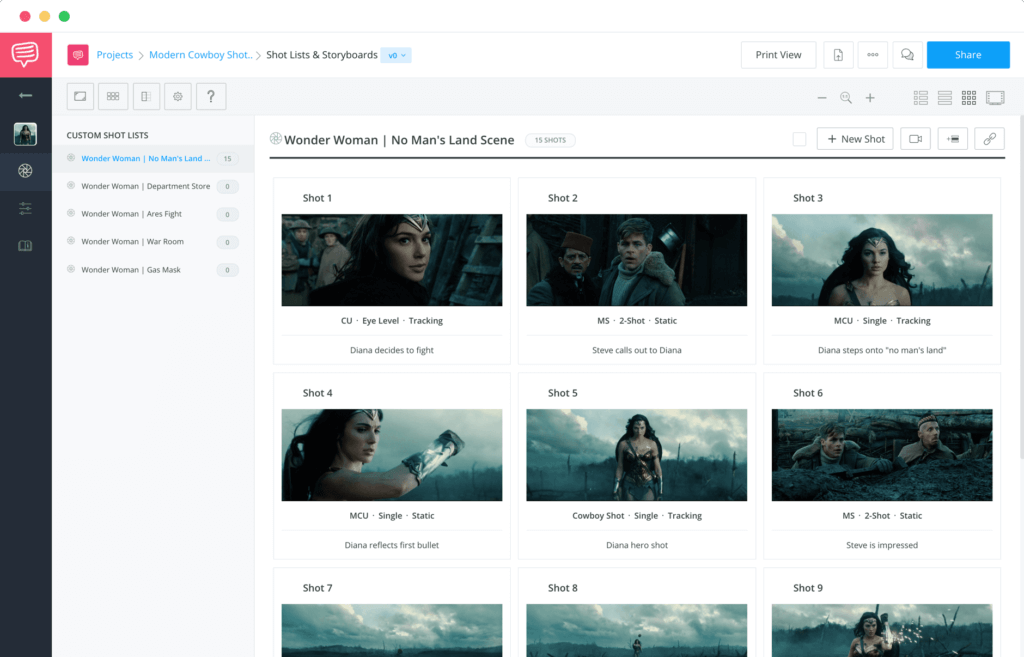Open the column view icon
This screenshot has width=1024, height=657.
pyautogui.click(x=145, y=96)
